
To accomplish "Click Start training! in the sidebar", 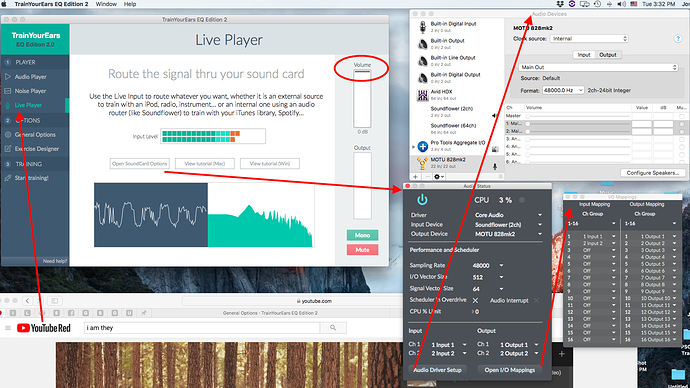I will click(31, 178).
